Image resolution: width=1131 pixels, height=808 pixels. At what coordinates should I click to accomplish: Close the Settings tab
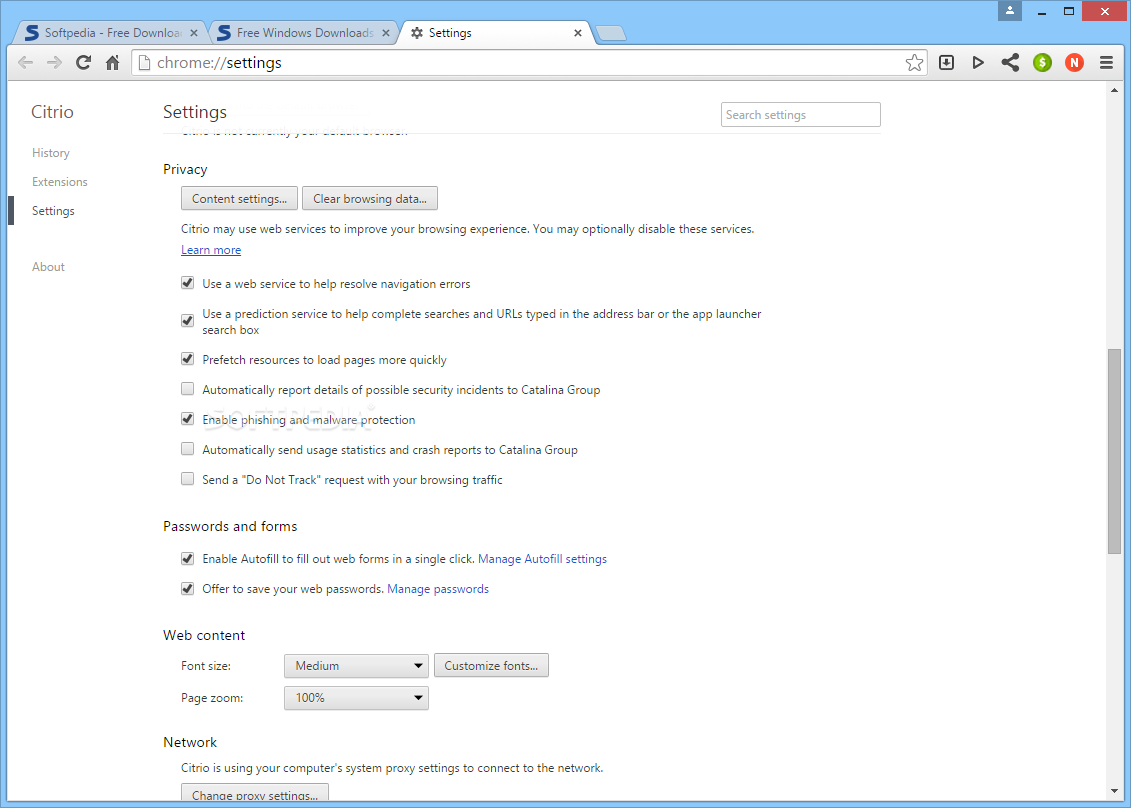click(578, 33)
